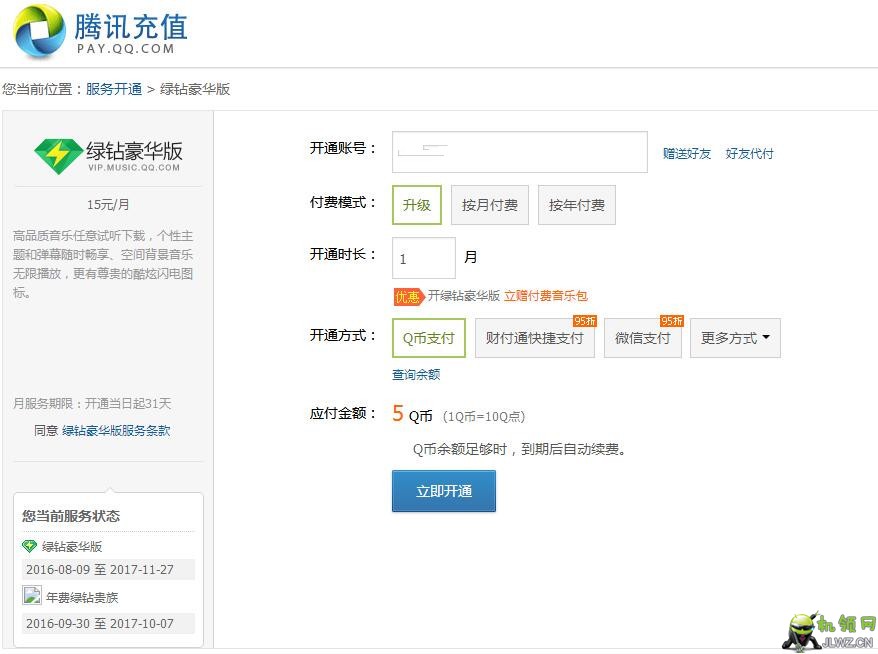Click the small green diamond status icon
This screenshot has width=878, height=654.
[x=29, y=546]
